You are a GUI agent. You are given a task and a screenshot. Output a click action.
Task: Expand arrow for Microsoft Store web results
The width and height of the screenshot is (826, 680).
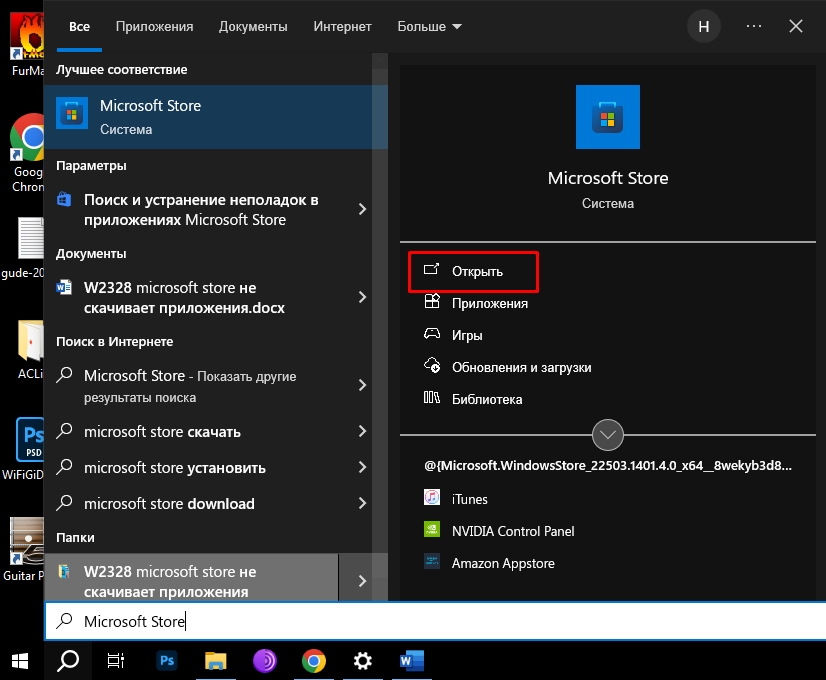tap(362, 385)
